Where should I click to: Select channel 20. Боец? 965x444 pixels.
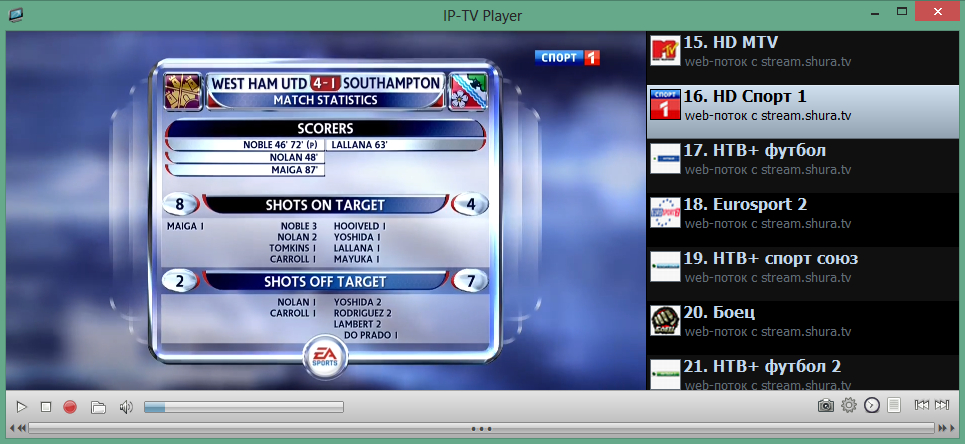pos(803,328)
